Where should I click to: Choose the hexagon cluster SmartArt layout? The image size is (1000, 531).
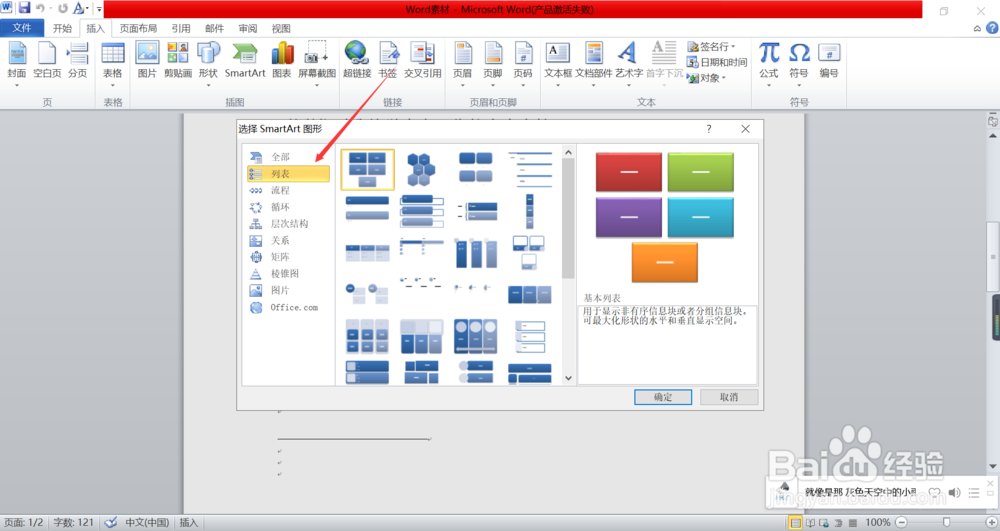pyautogui.click(x=422, y=170)
